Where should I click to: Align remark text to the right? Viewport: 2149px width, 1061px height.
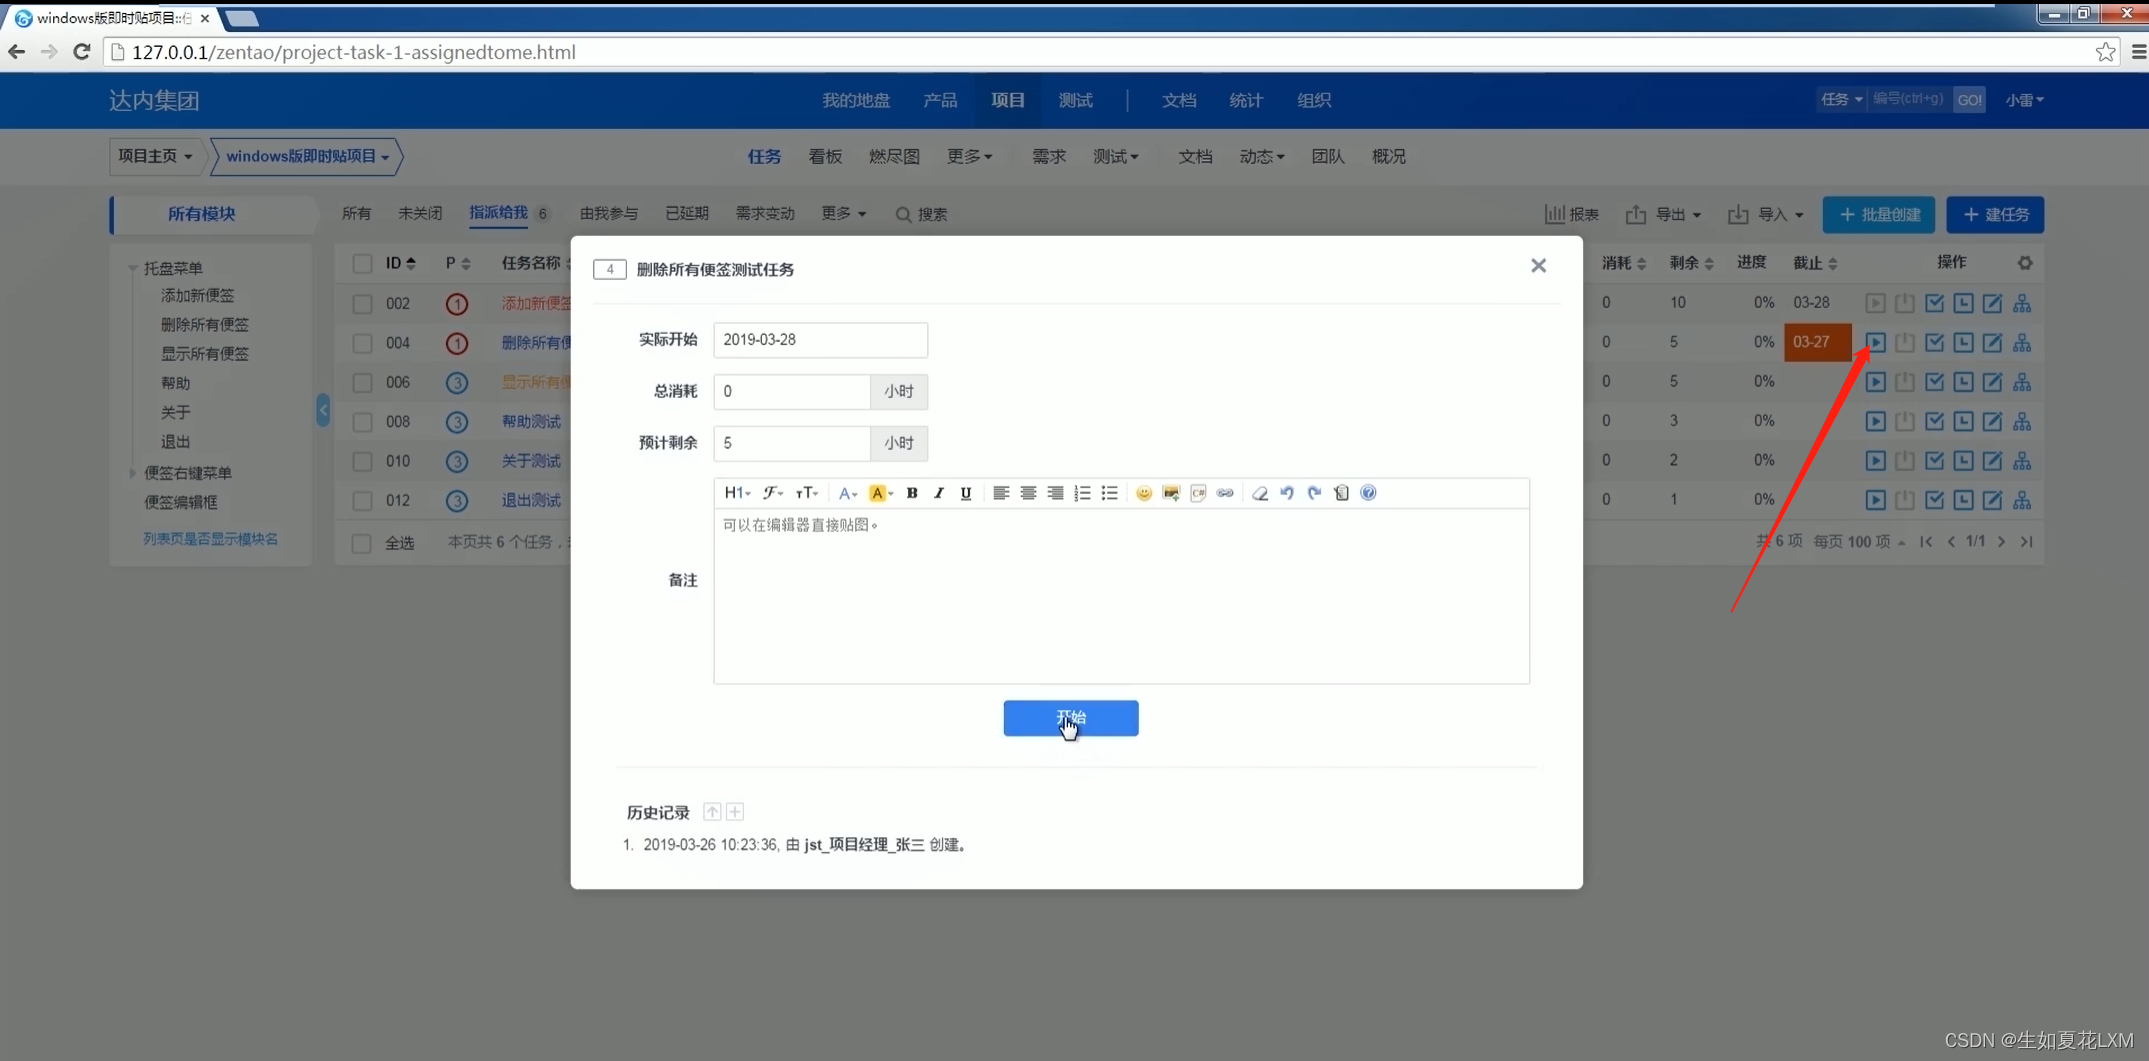(x=1055, y=493)
